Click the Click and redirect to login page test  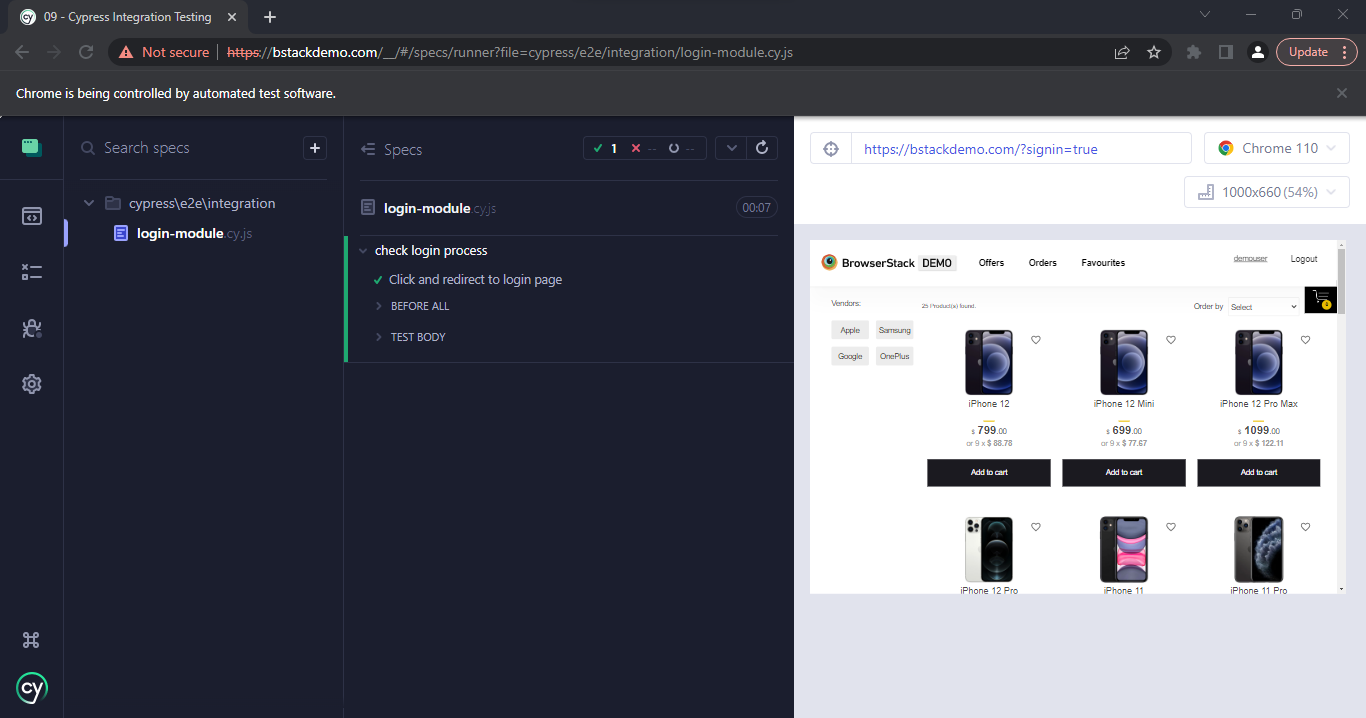[x=475, y=280]
